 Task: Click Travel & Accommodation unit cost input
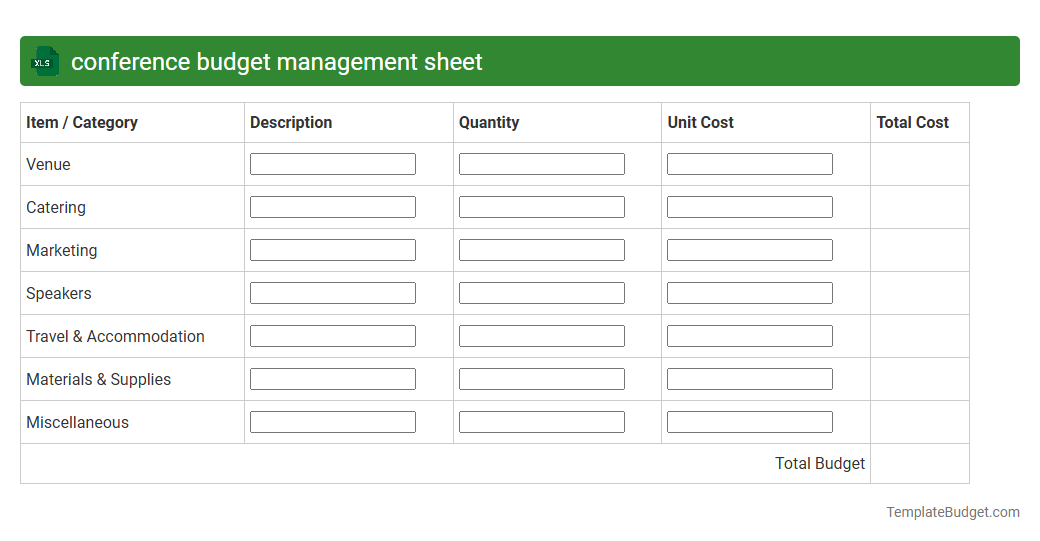[x=750, y=336]
